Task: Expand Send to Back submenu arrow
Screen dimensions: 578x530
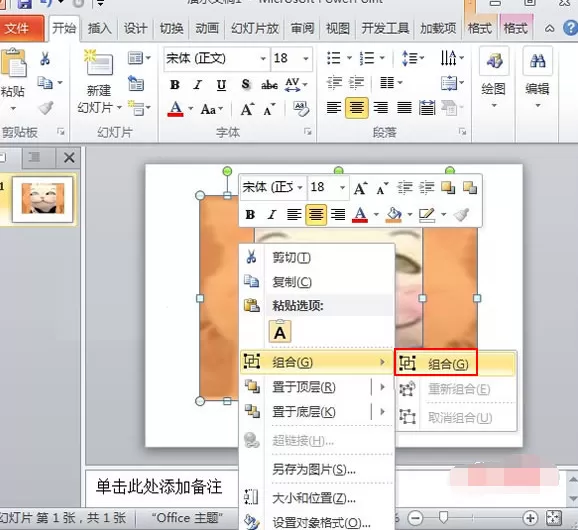Action: coord(383,411)
